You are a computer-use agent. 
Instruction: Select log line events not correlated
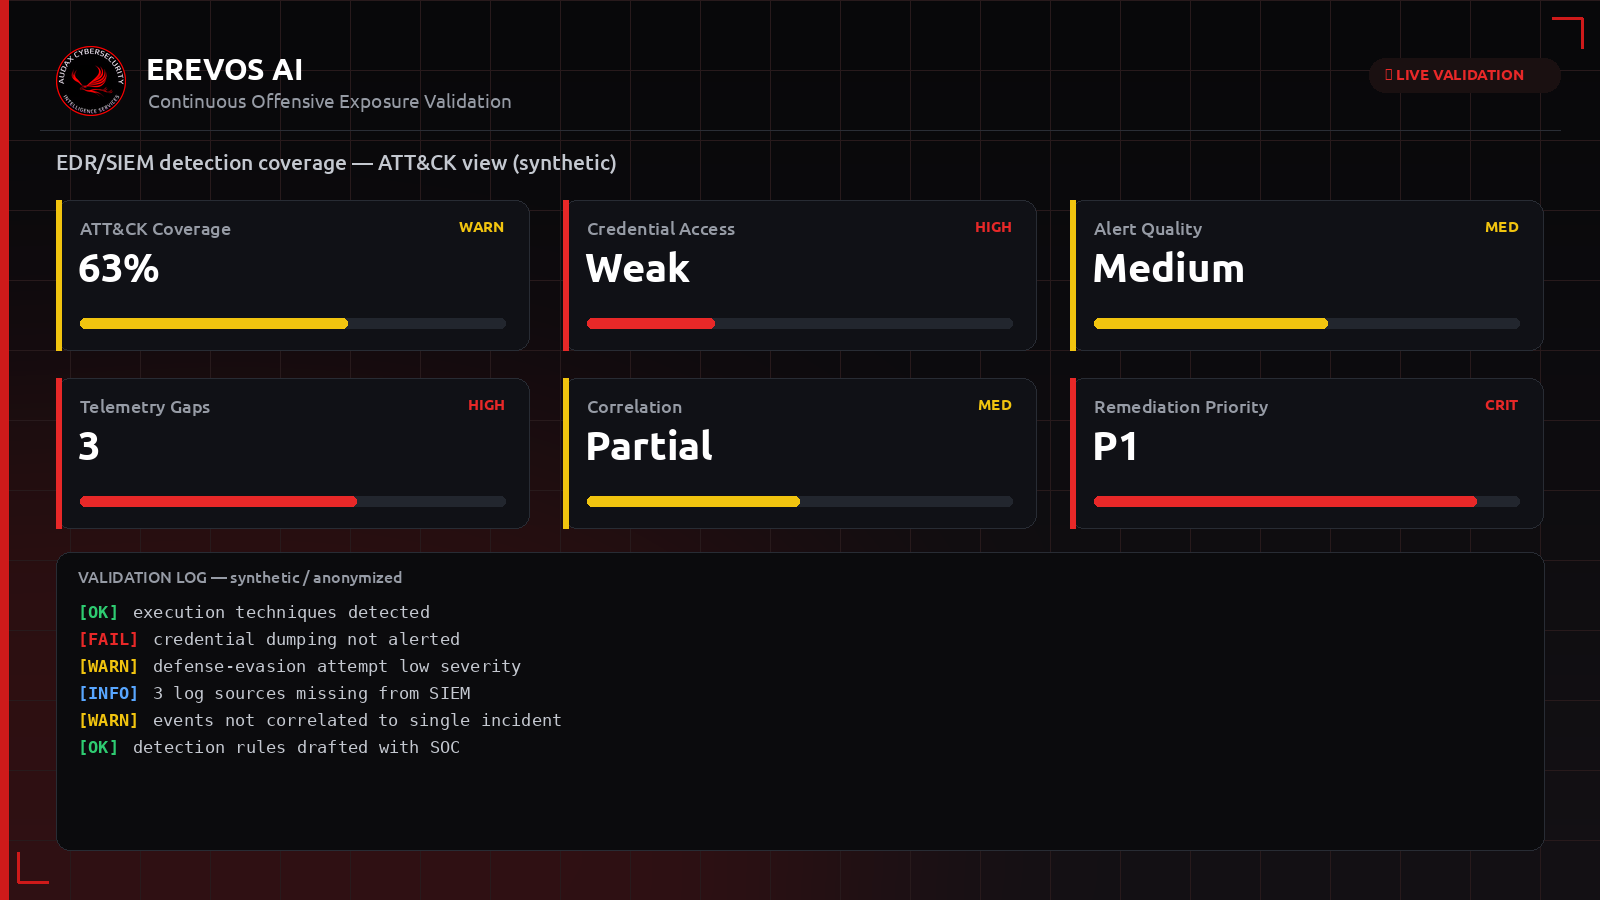point(357,720)
